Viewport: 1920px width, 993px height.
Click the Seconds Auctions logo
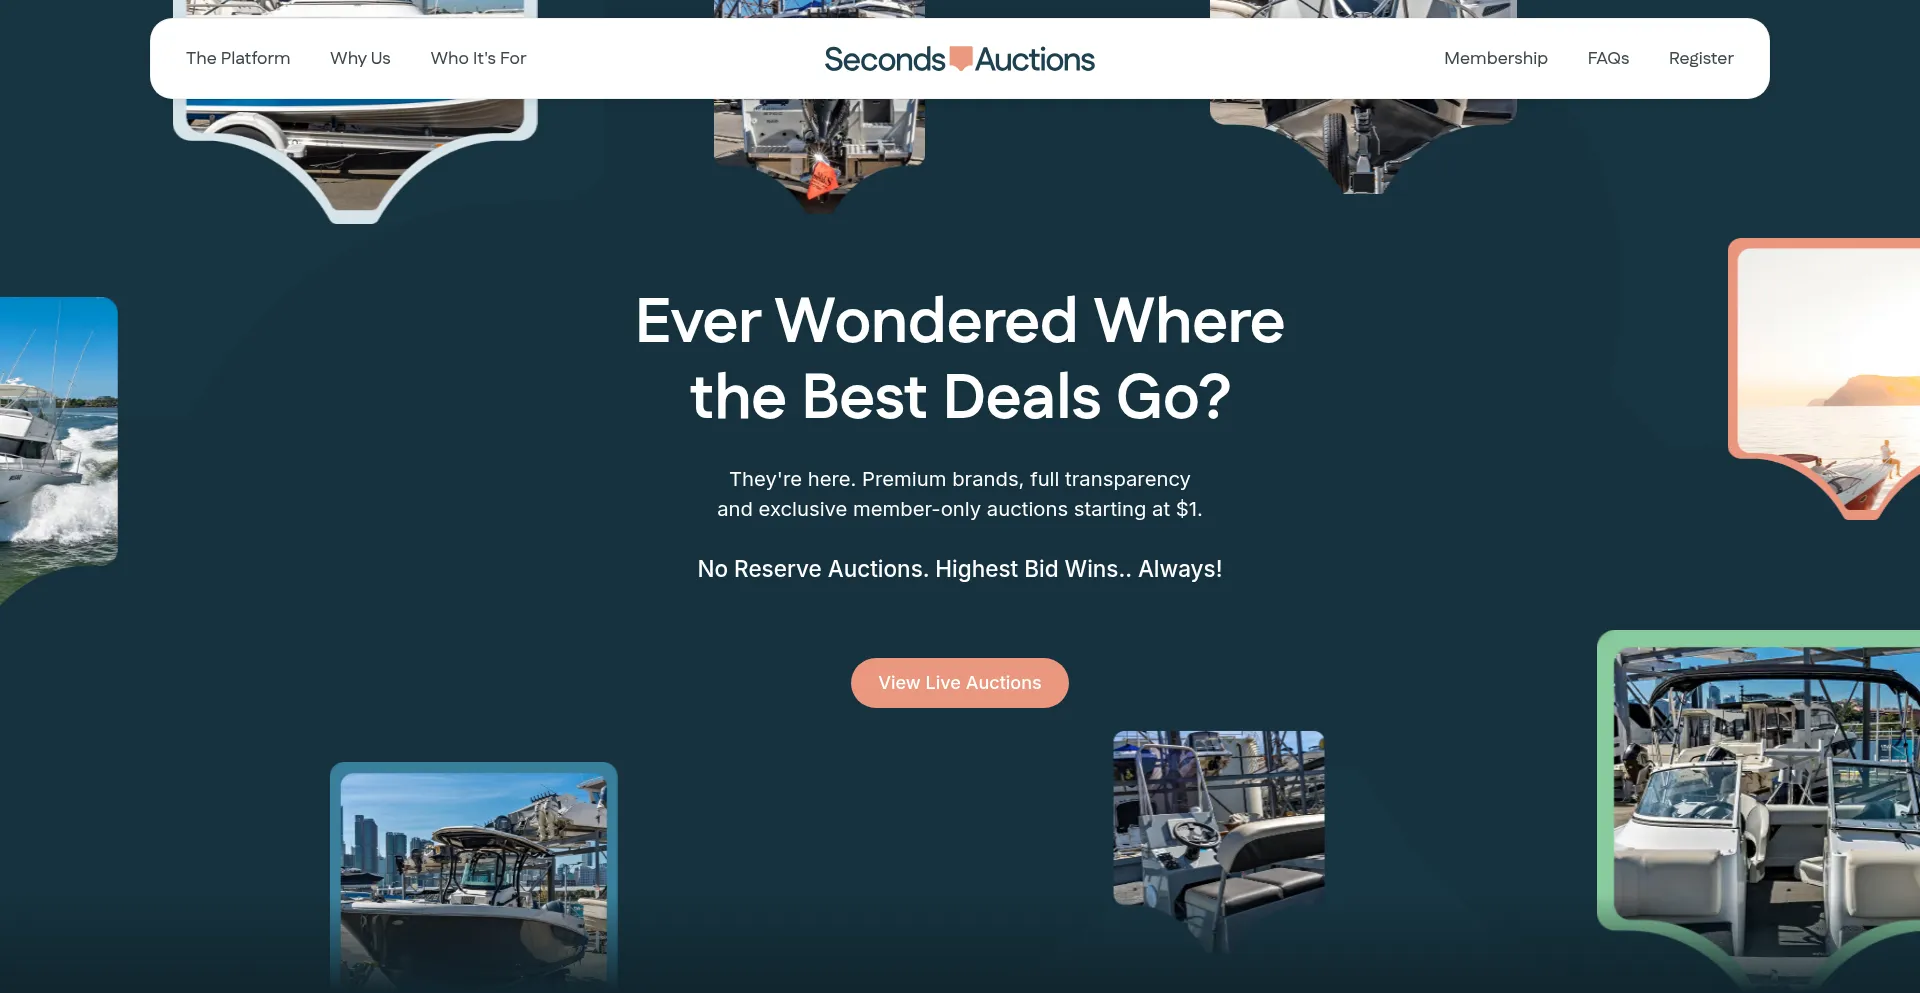pyautogui.click(x=959, y=59)
